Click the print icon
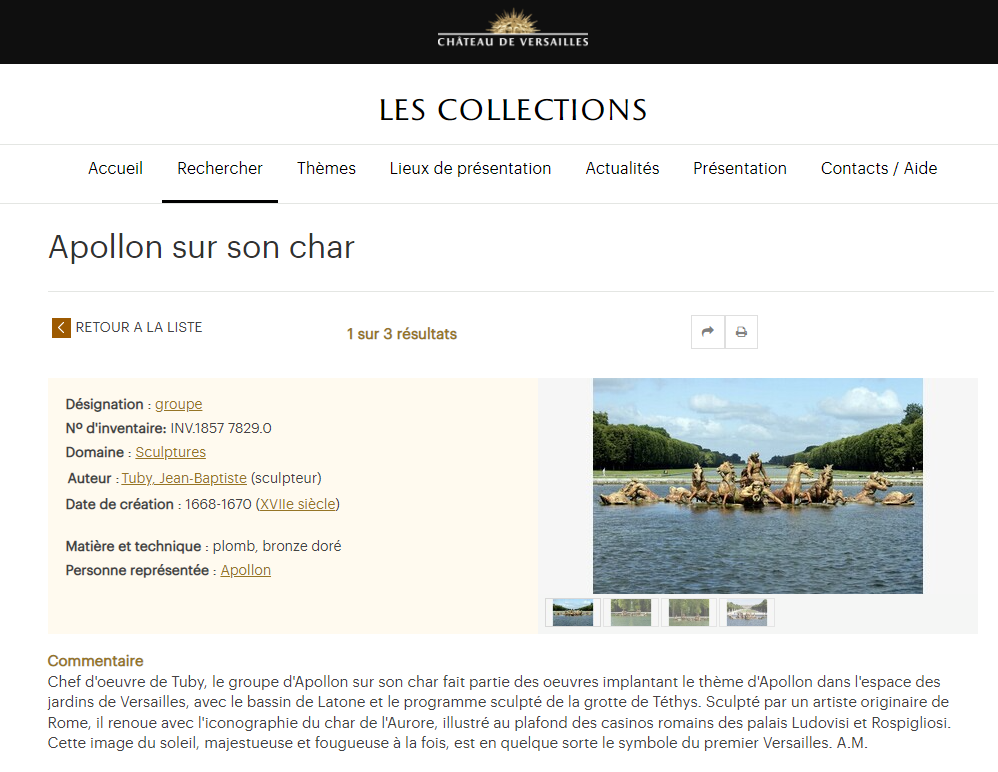This screenshot has height=772, width=998. click(741, 332)
